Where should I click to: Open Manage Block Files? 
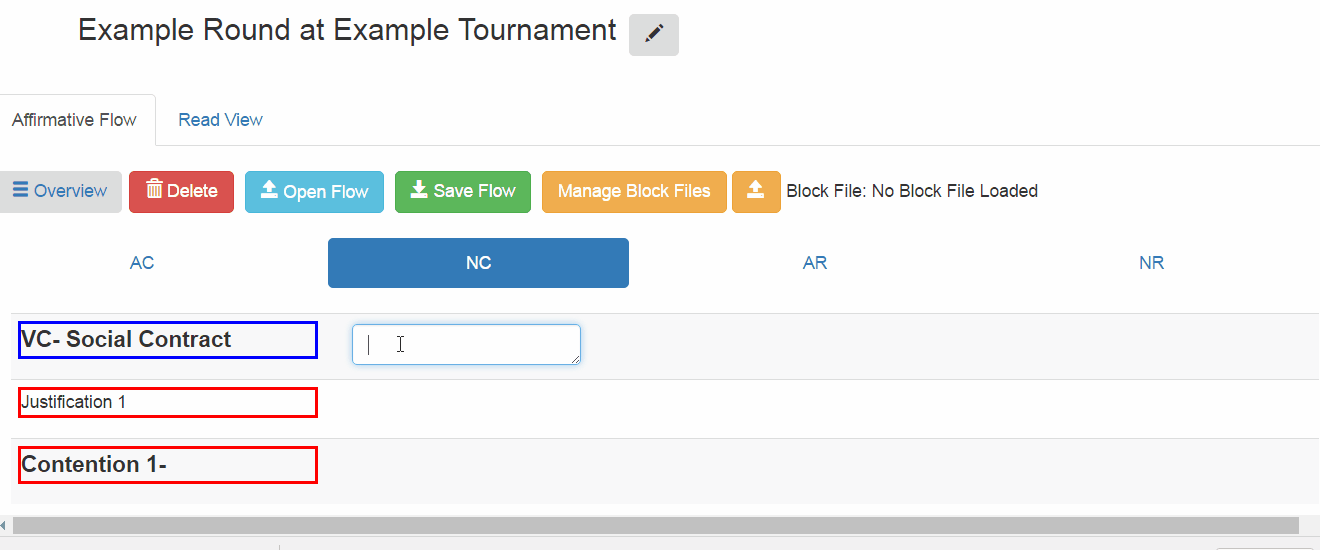point(634,192)
